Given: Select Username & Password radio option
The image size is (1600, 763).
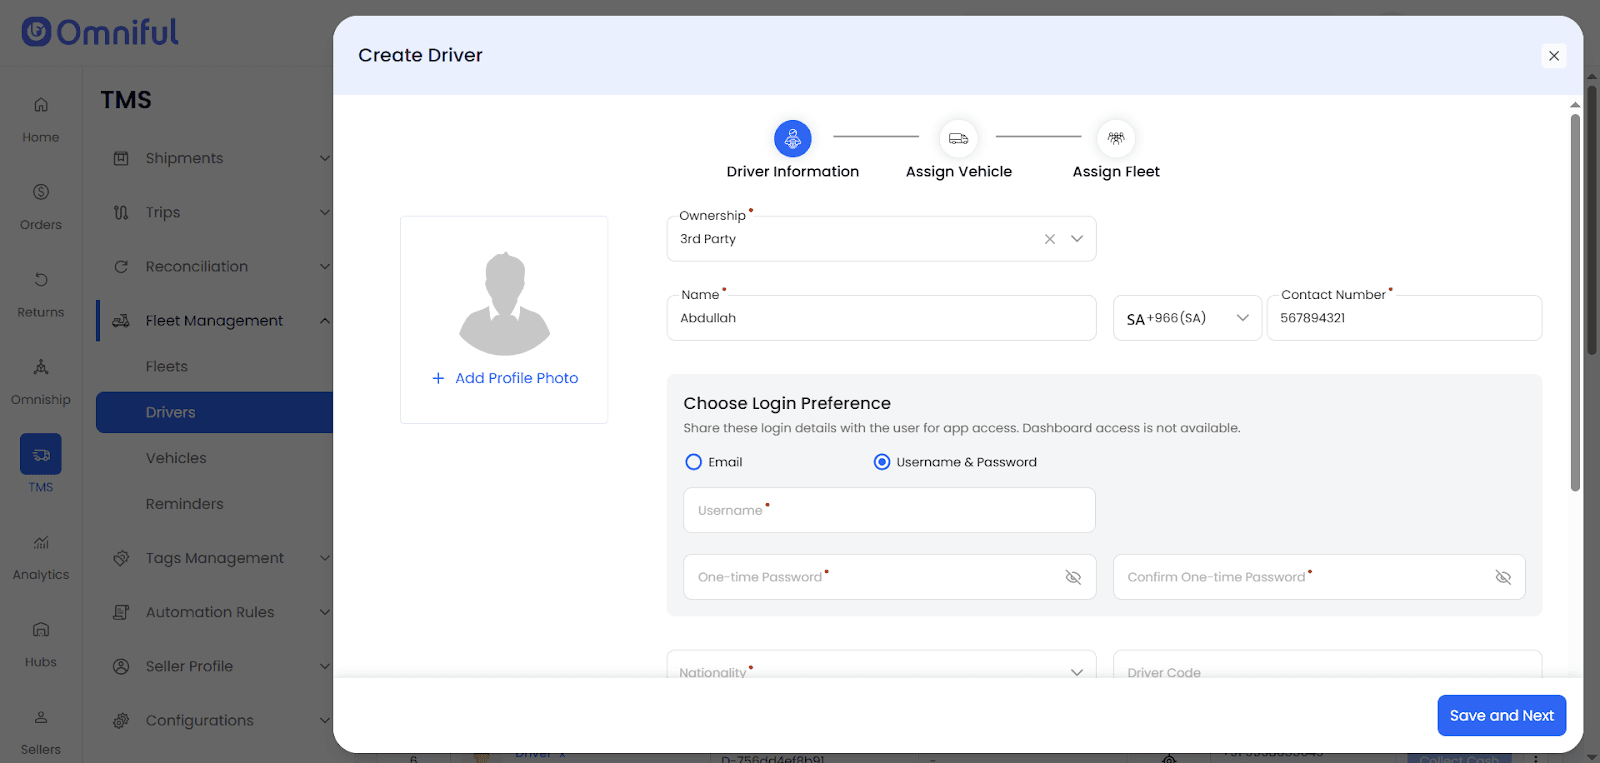Looking at the screenshot, I should [x=882, y=462].
